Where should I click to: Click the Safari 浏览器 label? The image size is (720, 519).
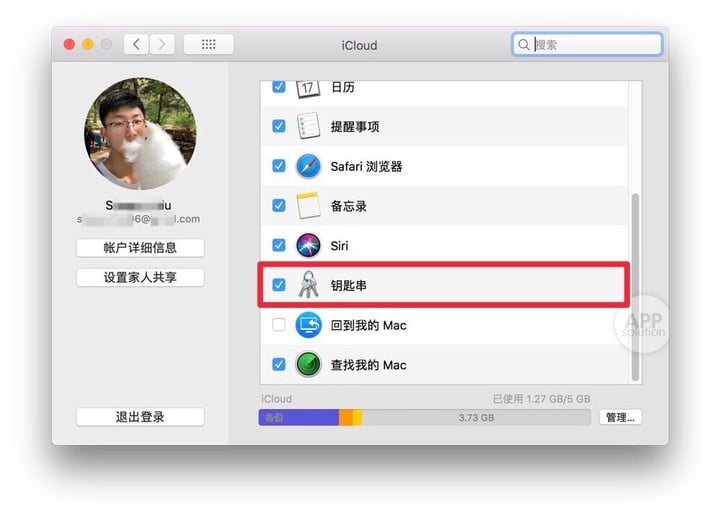[366, 166]
